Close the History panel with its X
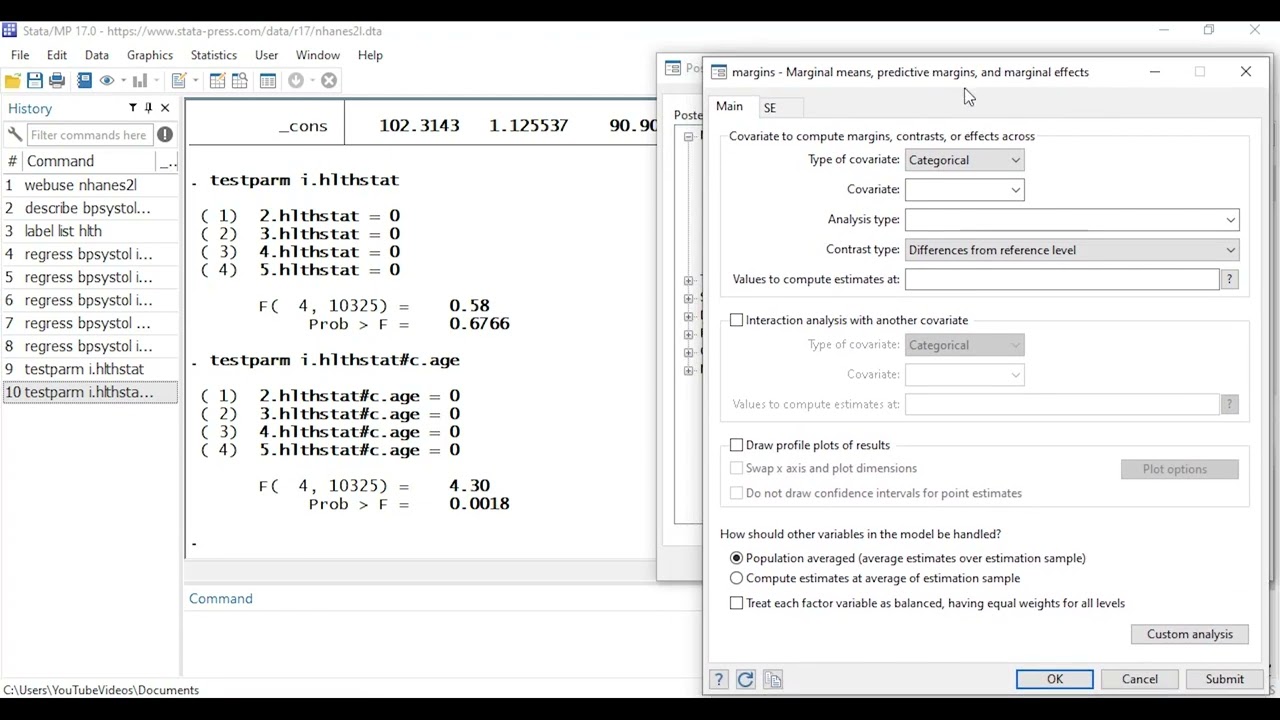This screenshot has height=720, width=1280. [165, 108]
